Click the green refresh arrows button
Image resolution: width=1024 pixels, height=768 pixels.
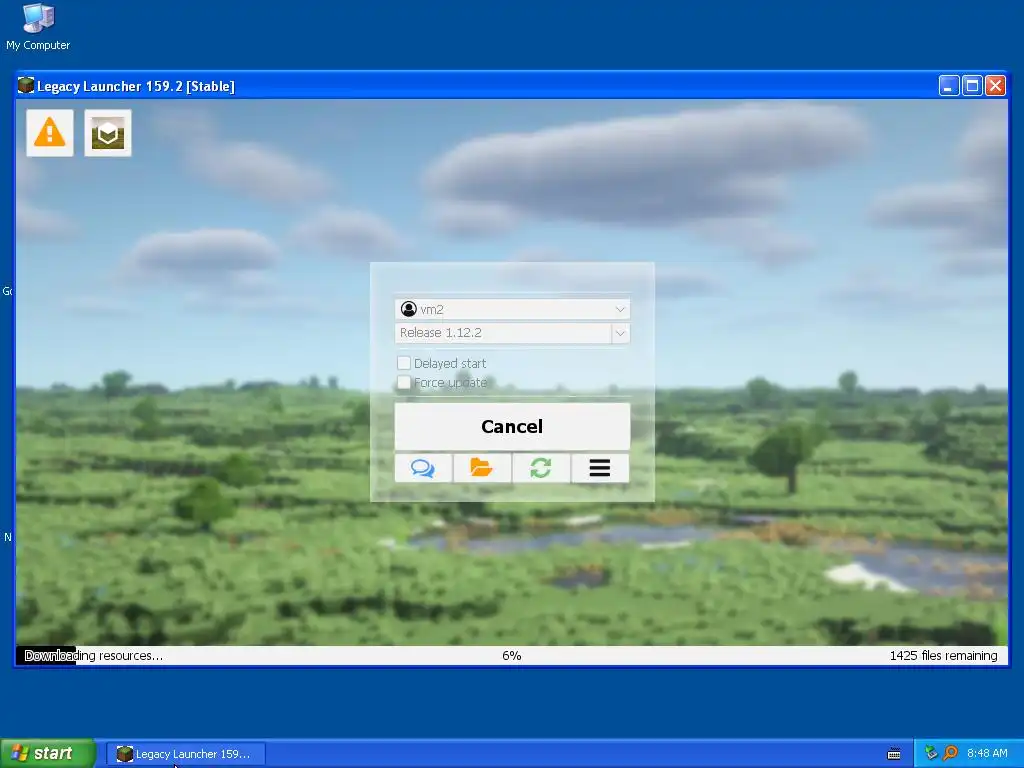click(x=541, y=468)
